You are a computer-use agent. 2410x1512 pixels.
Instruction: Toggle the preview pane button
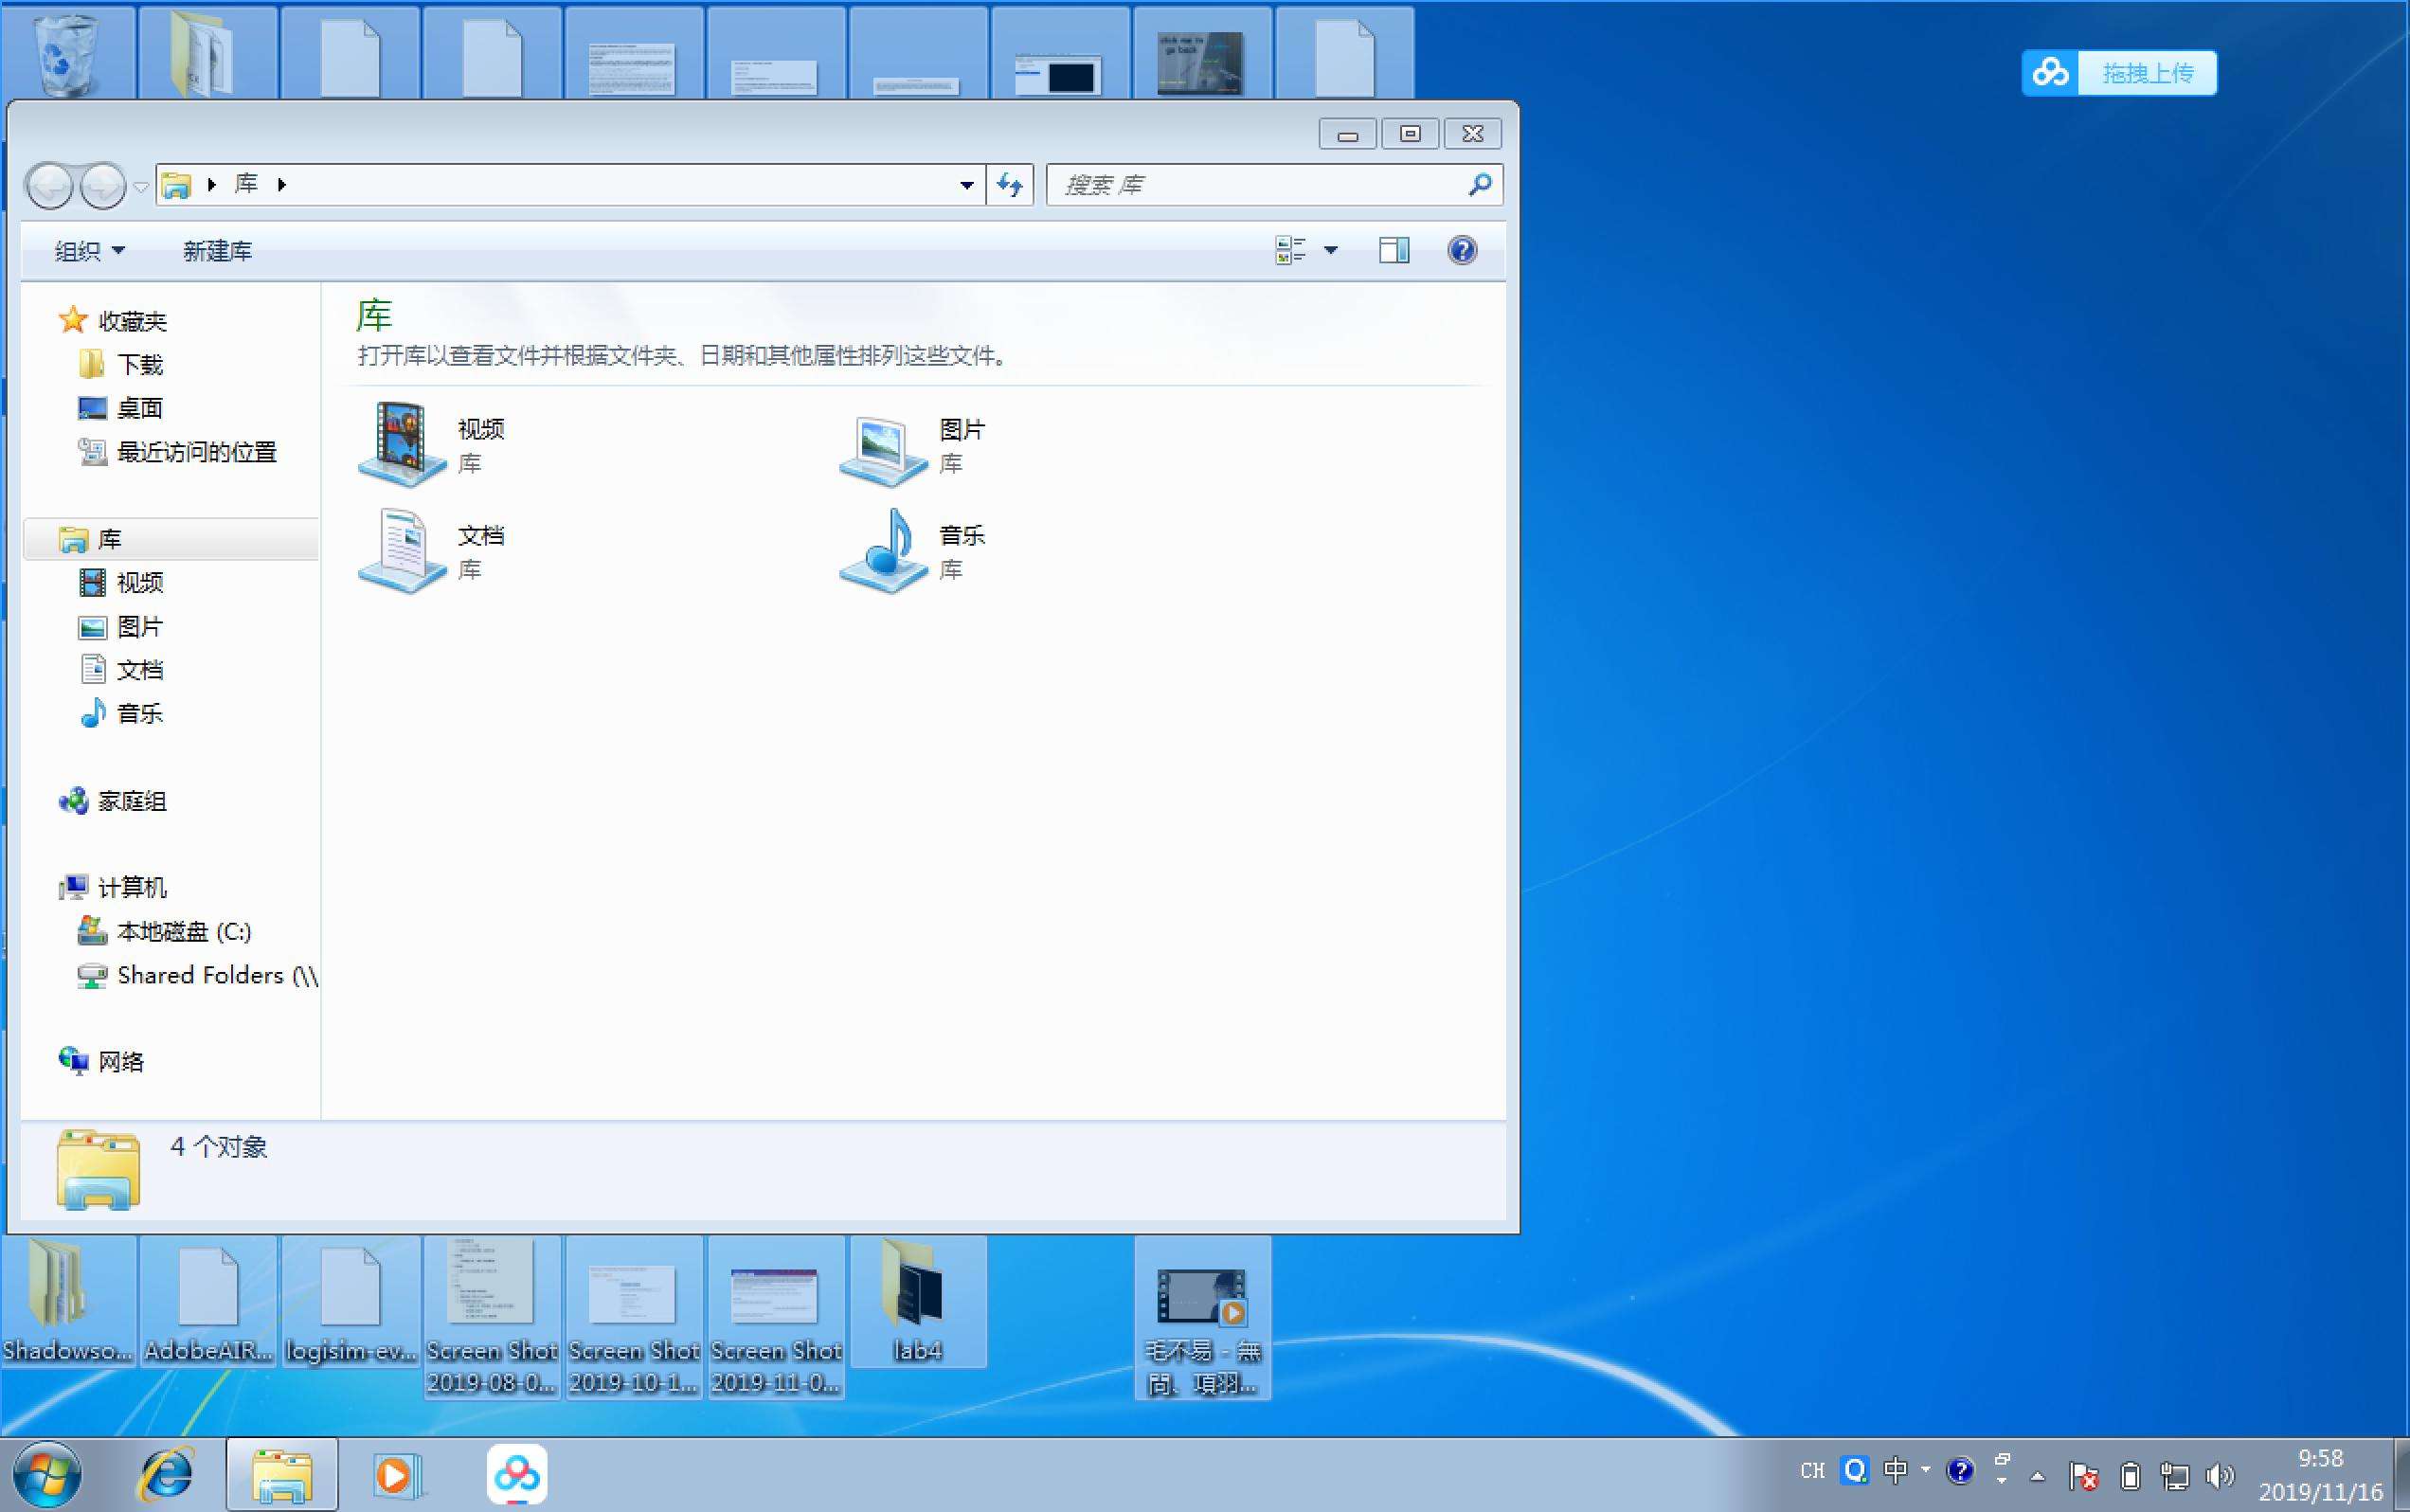pos(1393,250)
